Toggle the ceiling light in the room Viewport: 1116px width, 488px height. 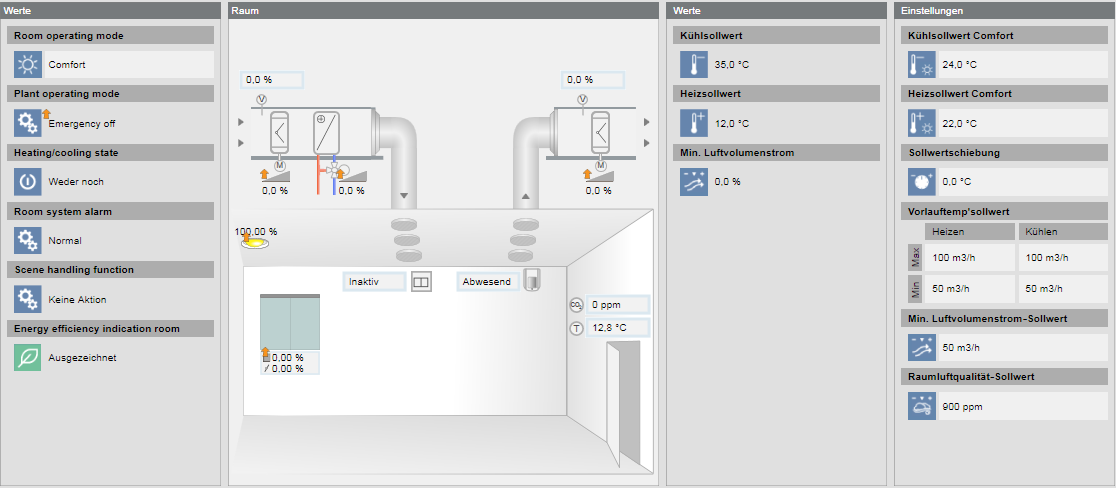tap(256, 242)
